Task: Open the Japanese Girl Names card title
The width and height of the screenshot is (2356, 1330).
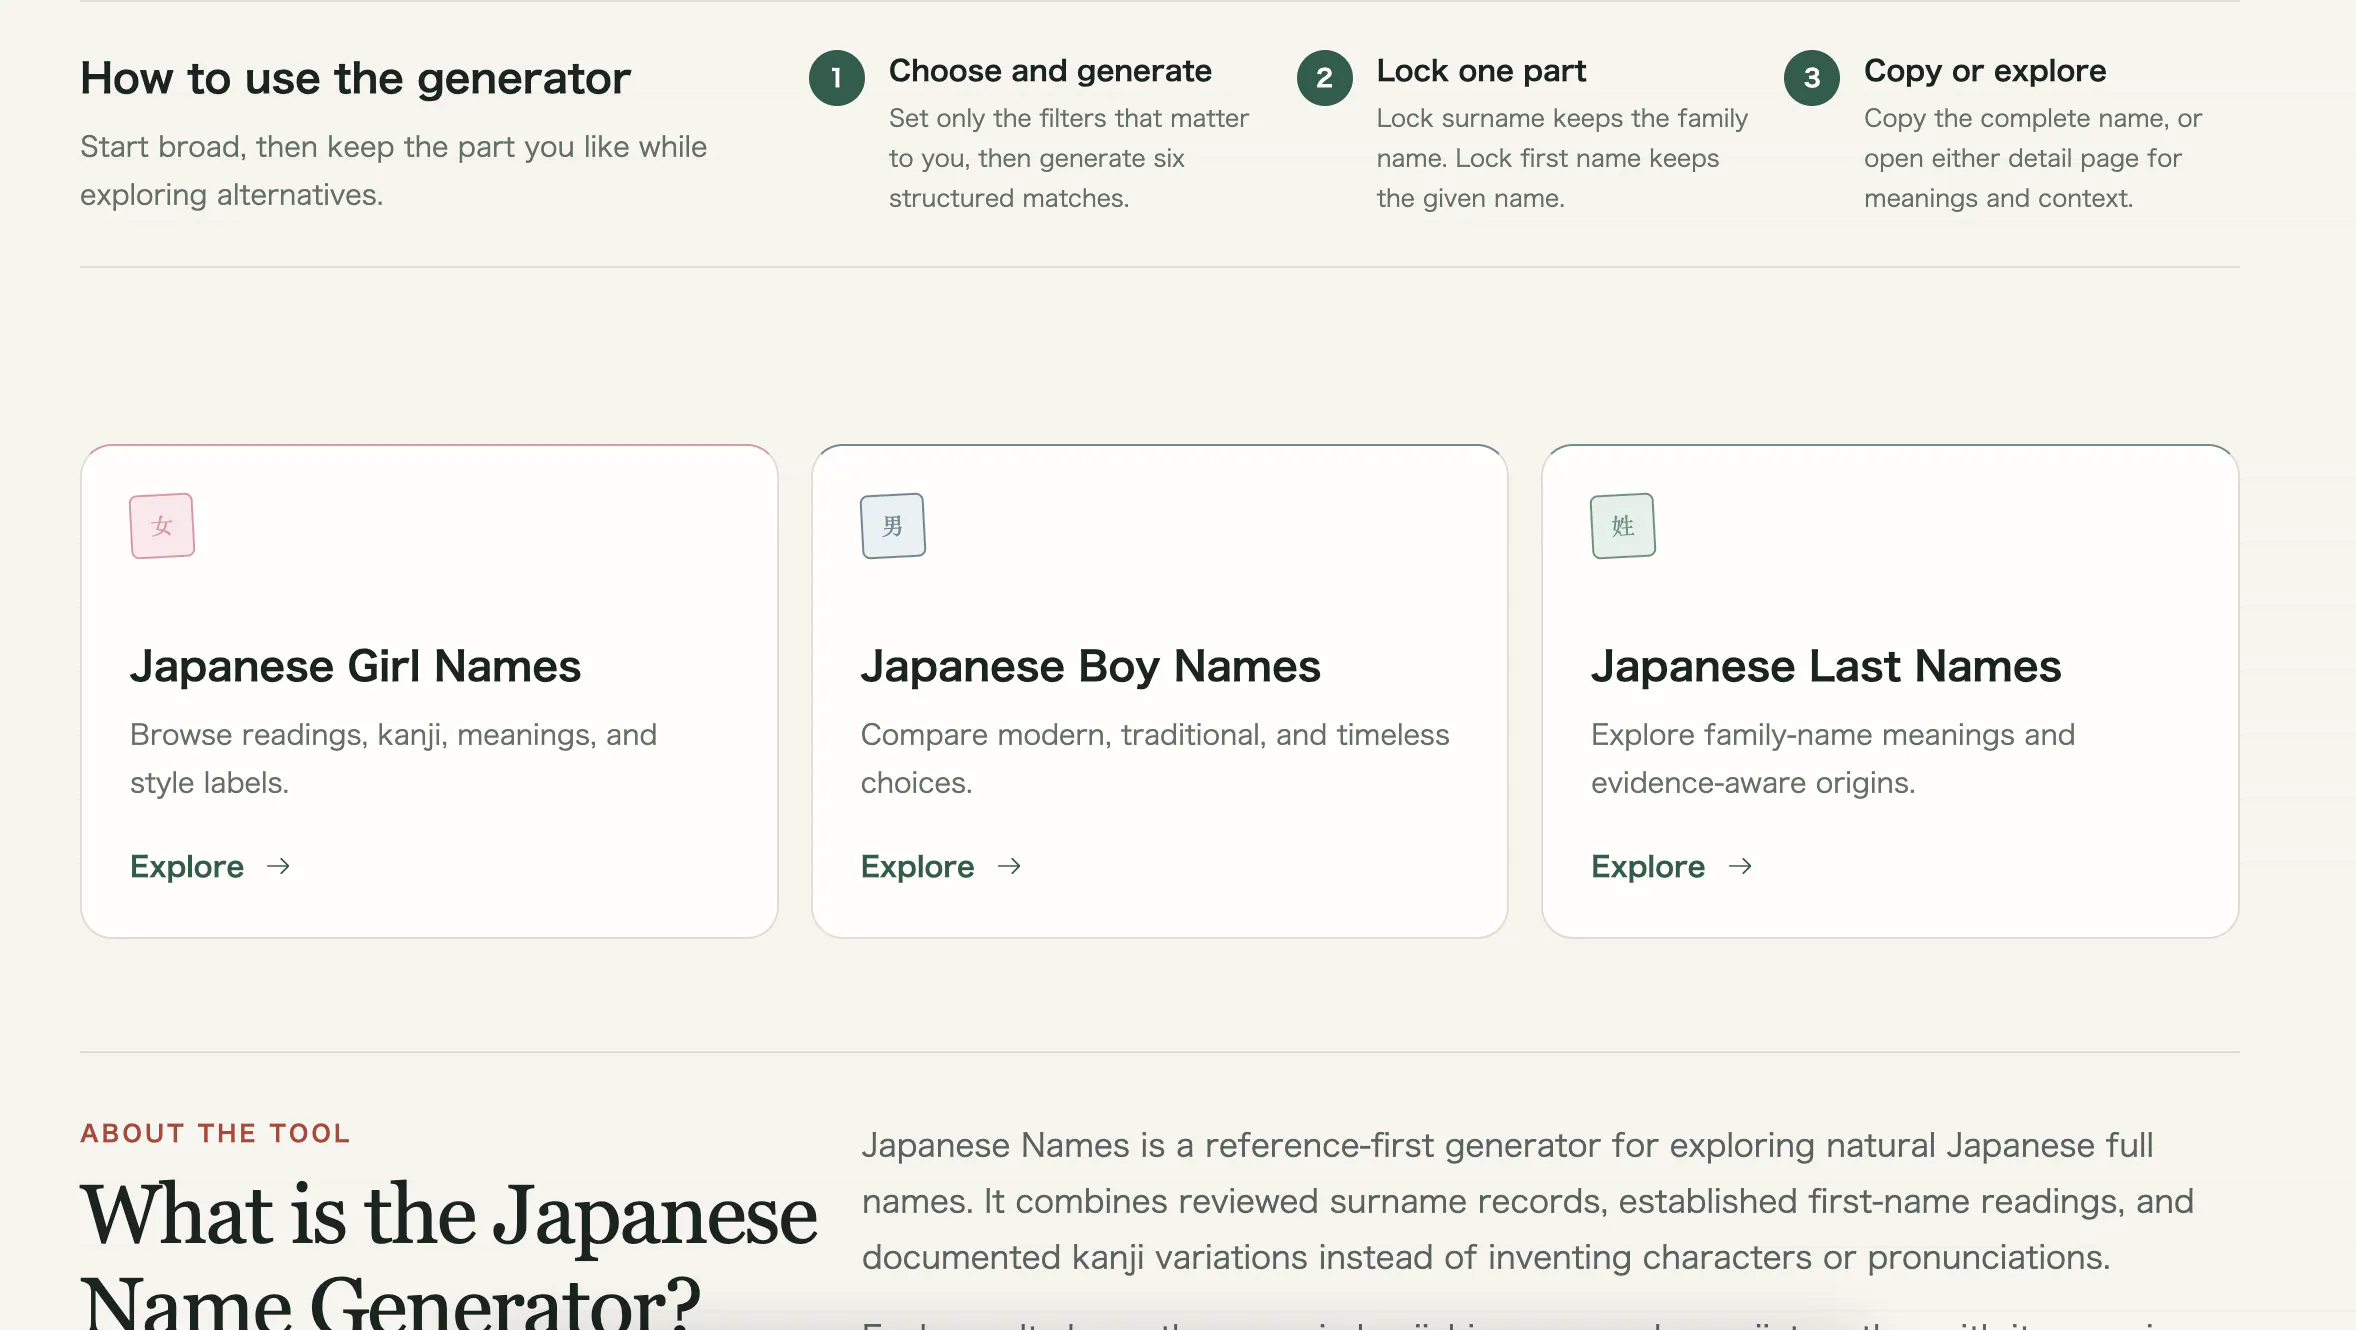Action: (x=355, y=666)
